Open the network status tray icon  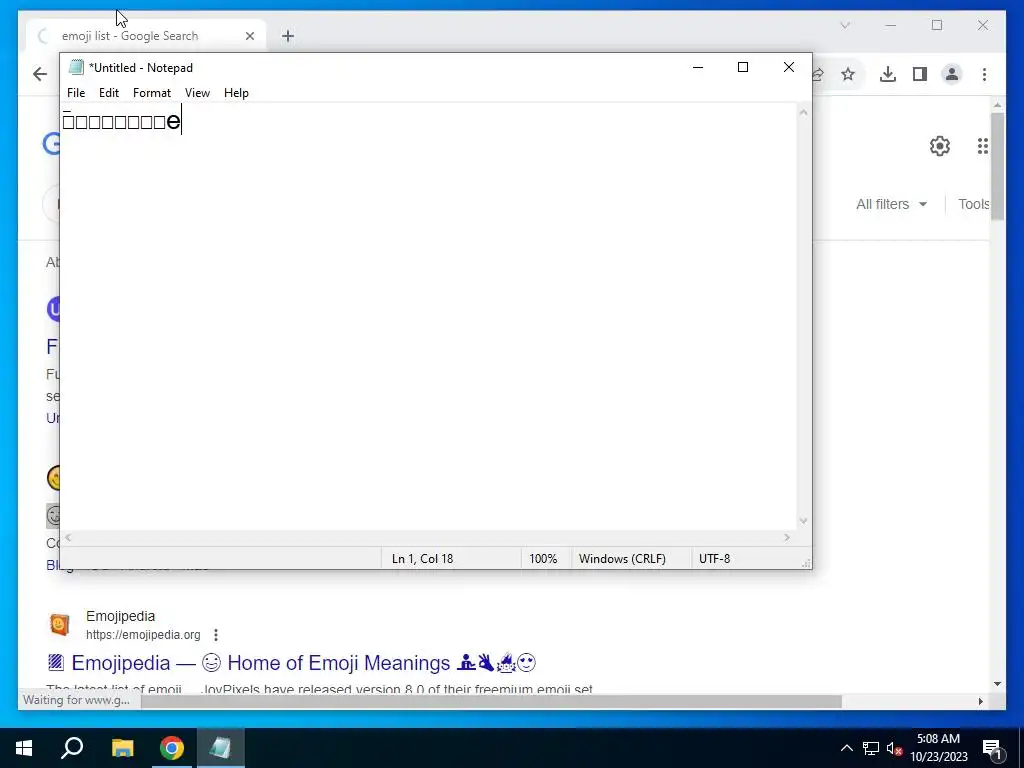point(871,748)
